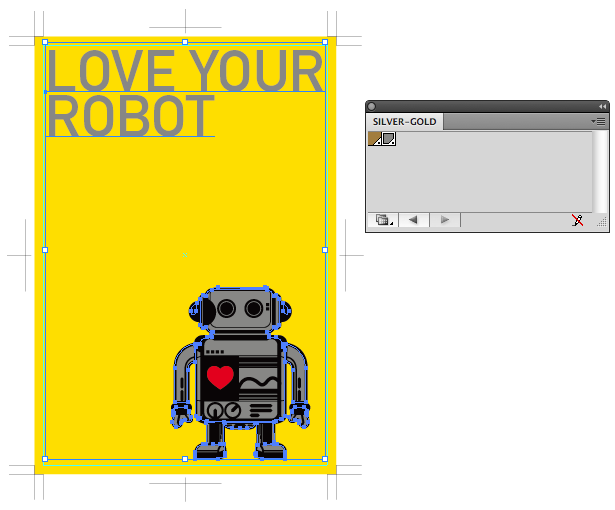Collapse the panel with double-arrow icon

[602, 106]
